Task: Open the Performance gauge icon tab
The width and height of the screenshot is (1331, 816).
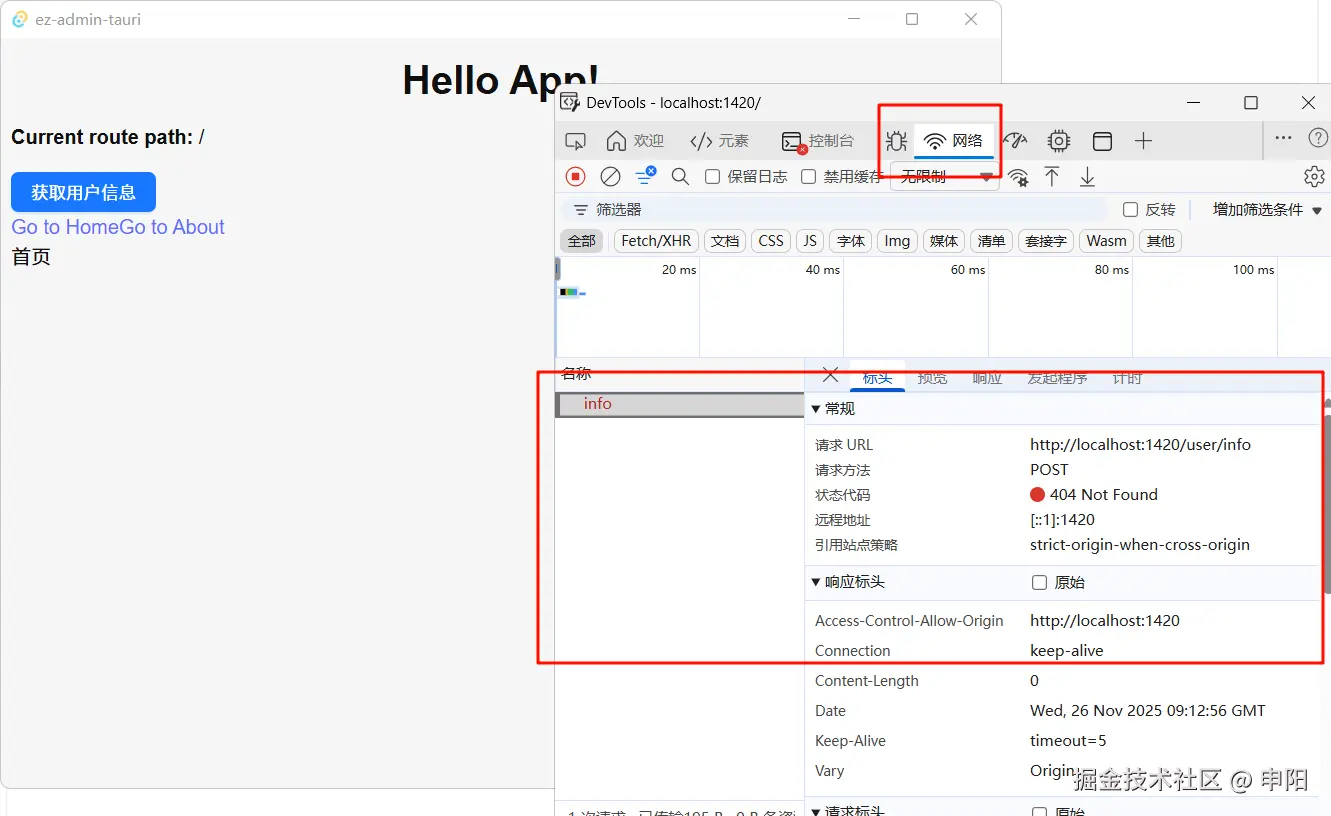Action: pos(1015,141)
